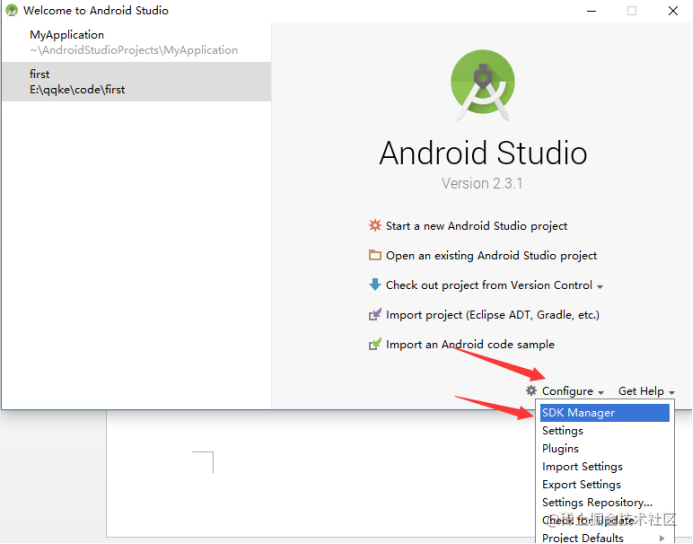This screenshot has height=544, width=693.
Task: Click the Android Studio logo in title bar
Action: coord(11,10)
